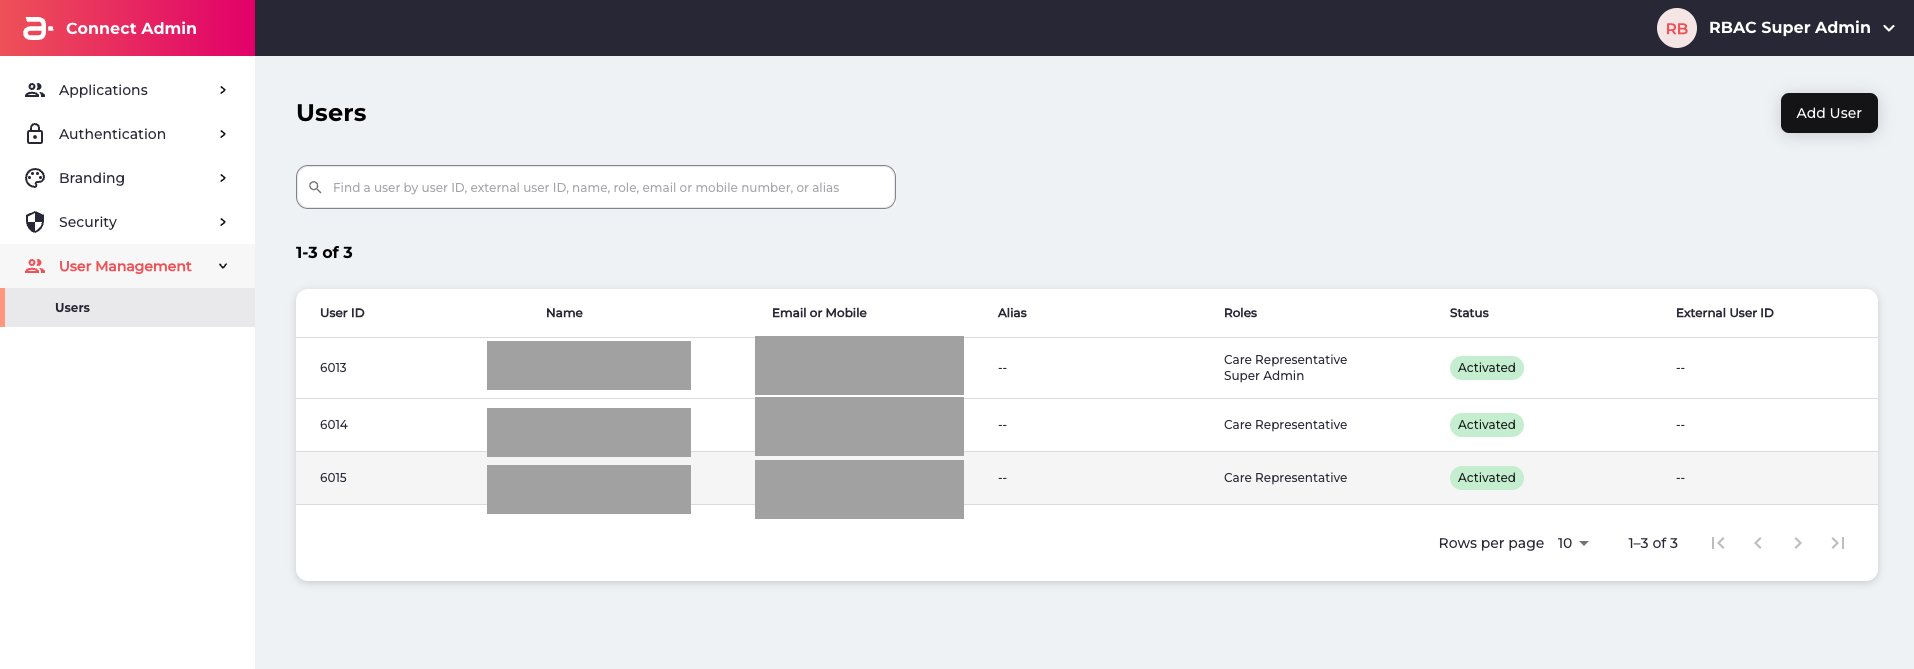Click the User ID column header

point(342,313)
